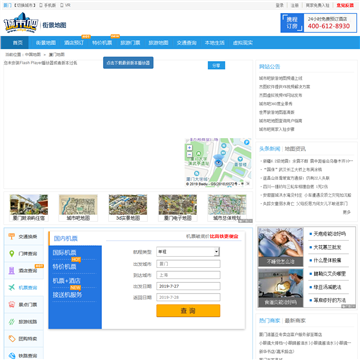Switch to the 头条新闻 tab
Viewport: 360px width, 360px height.
point(270,149)
